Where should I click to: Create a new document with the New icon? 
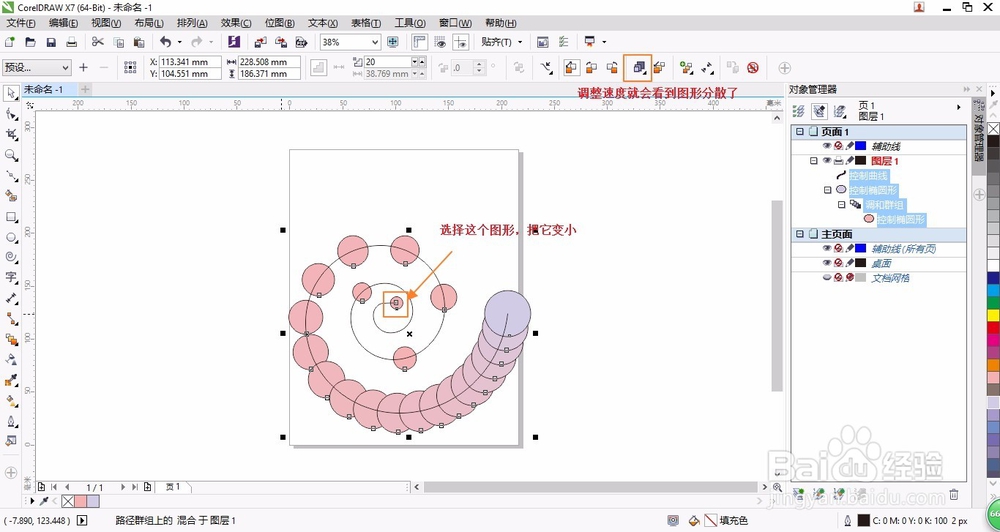tap(10, 42)
